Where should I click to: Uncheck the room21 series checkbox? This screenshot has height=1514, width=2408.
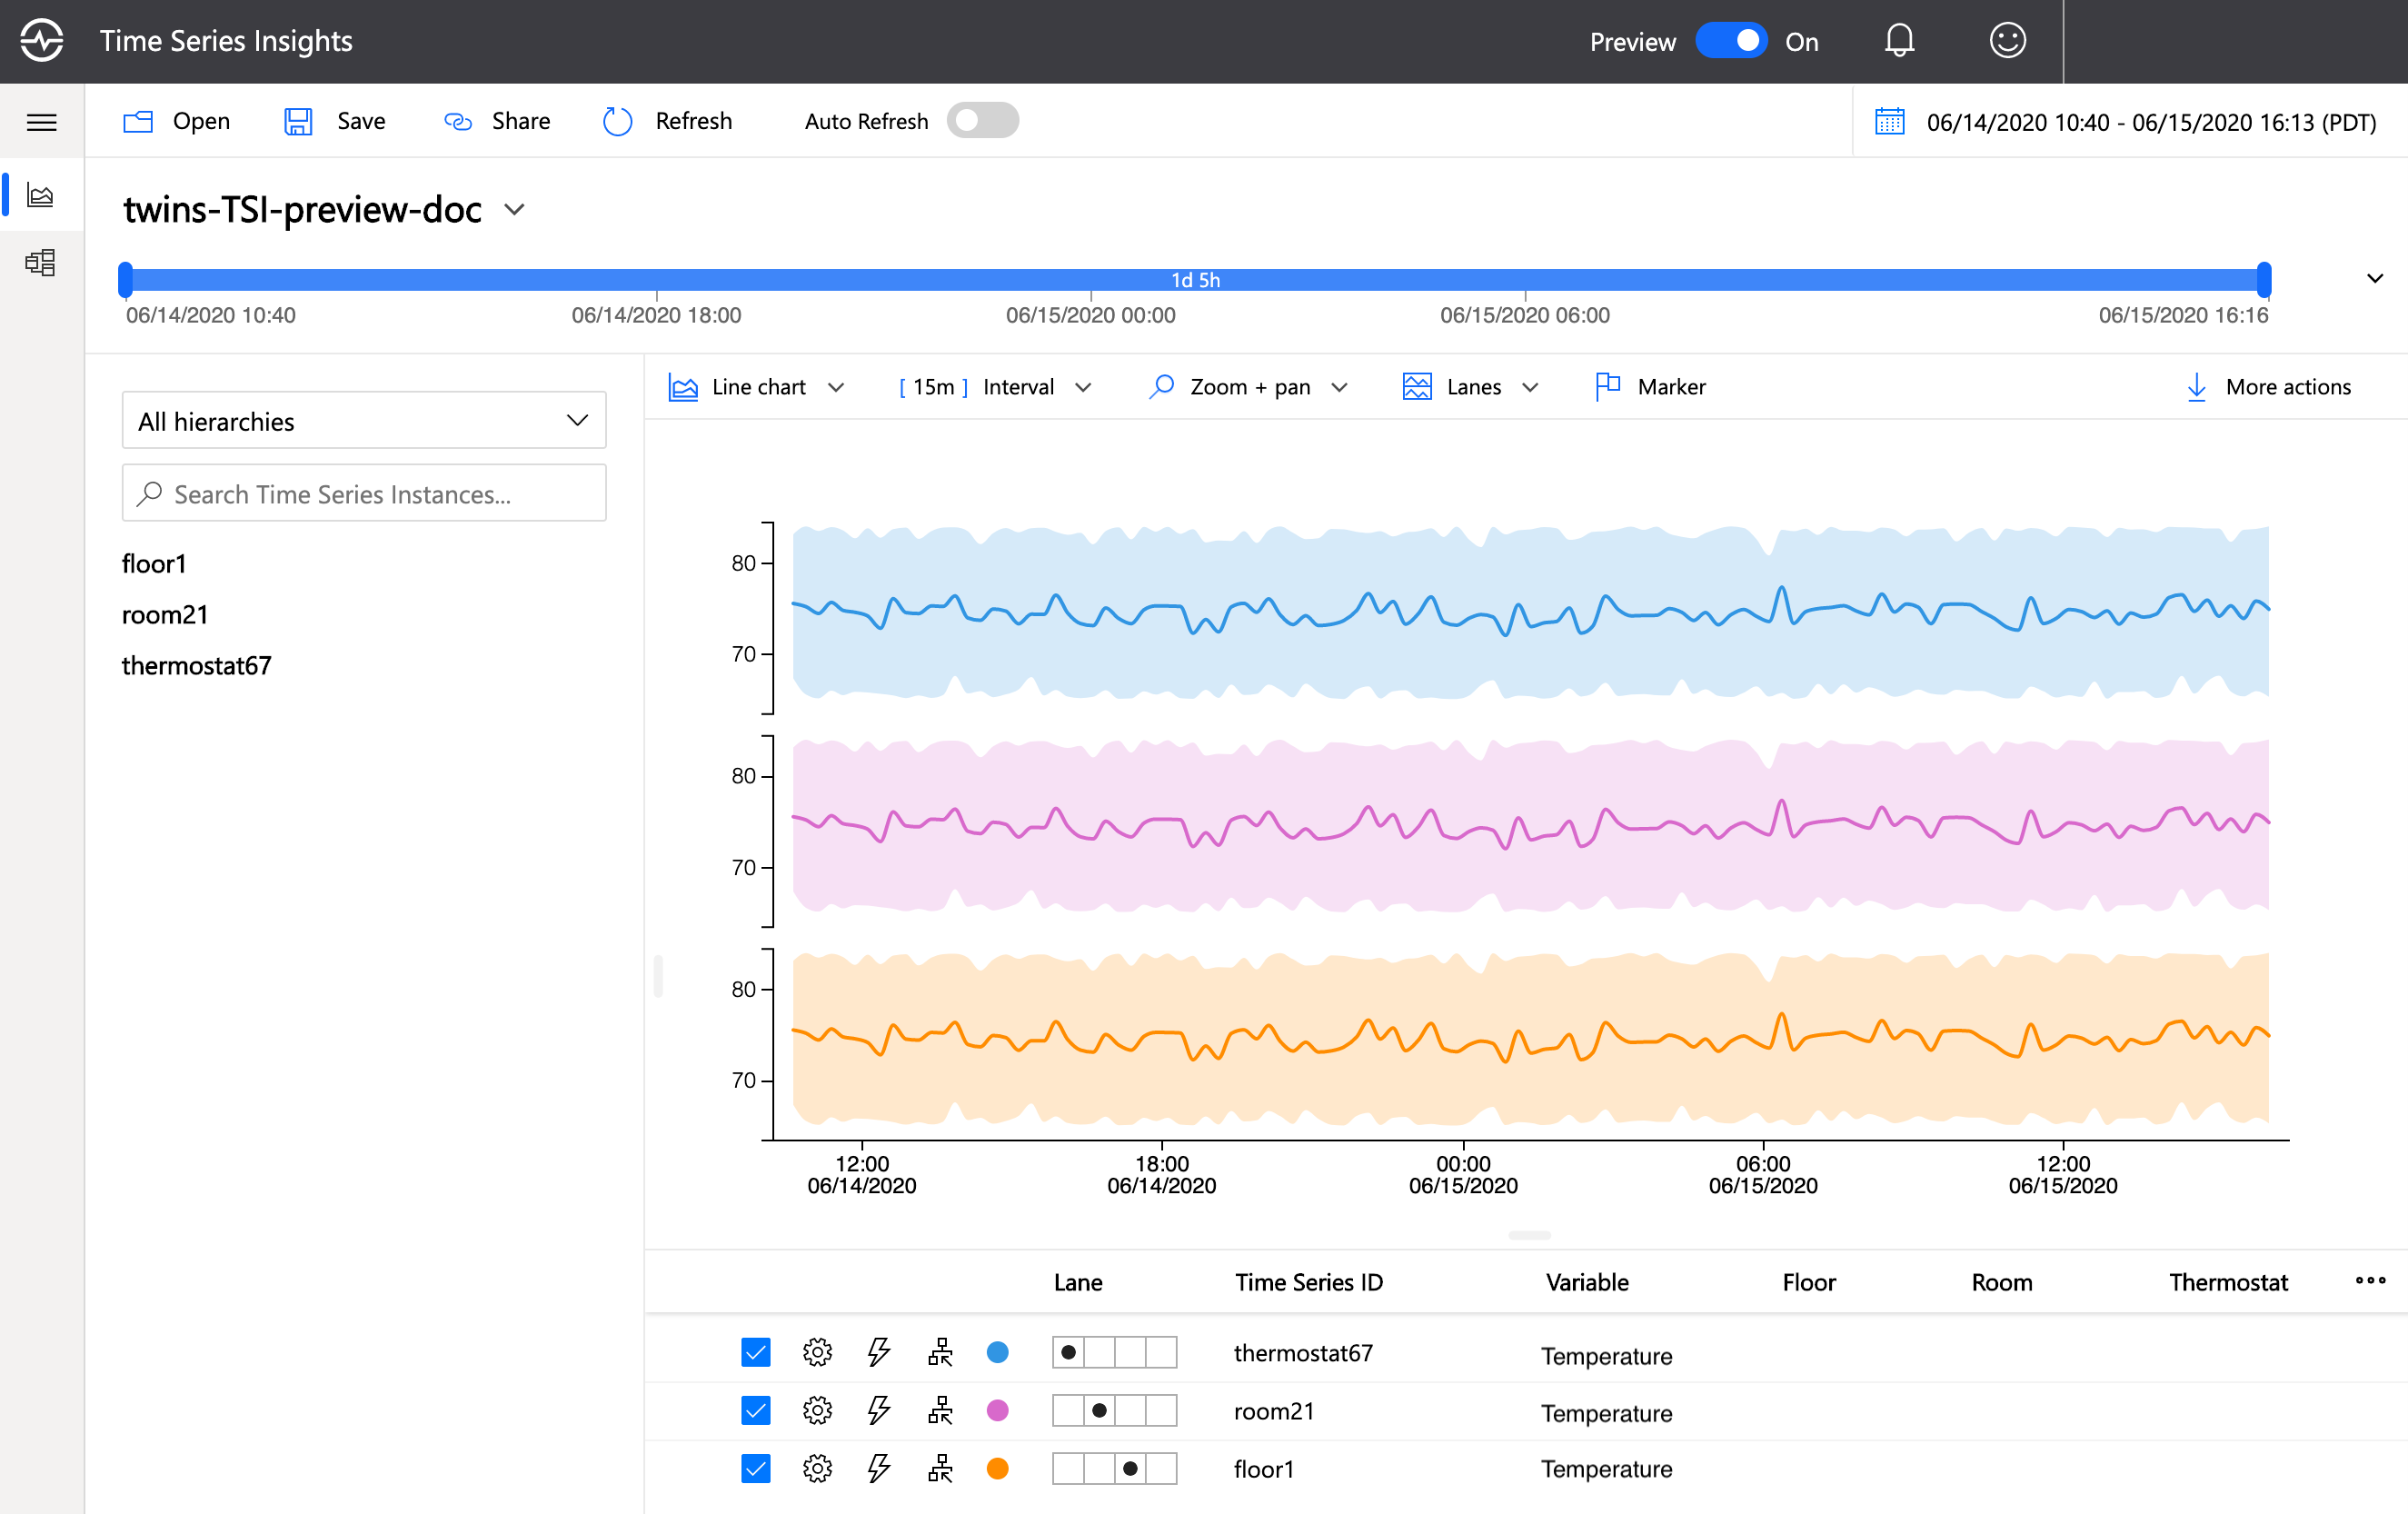(756, 1411)
